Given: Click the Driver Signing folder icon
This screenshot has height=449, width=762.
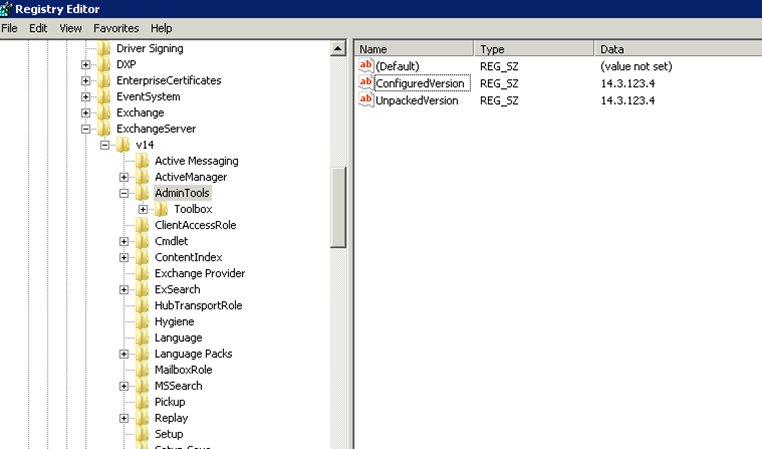Looking at the screenshot, I should click(x=104, y=48).
